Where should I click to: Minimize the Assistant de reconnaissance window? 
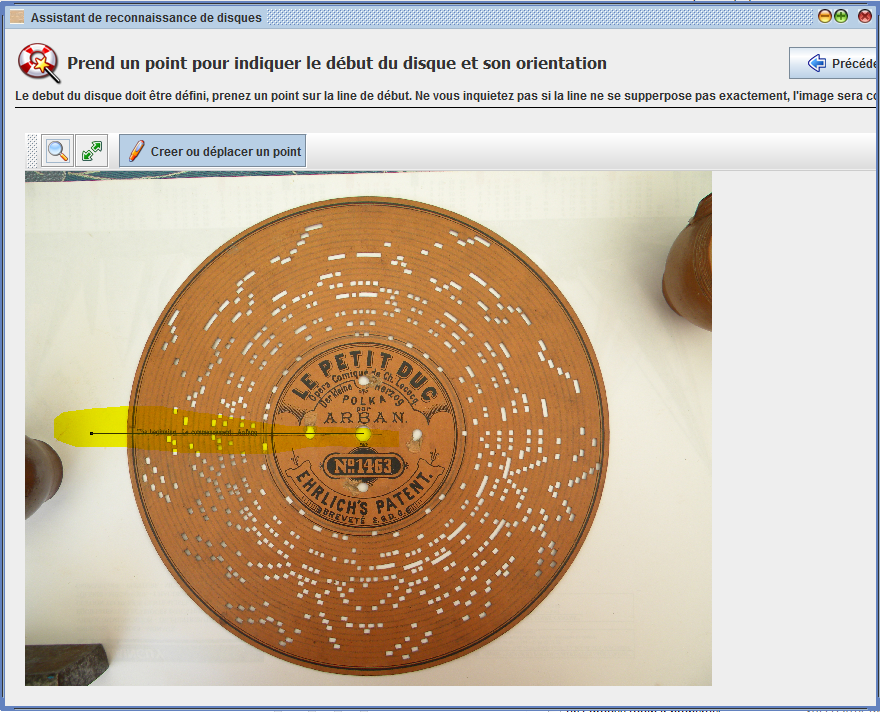point(825,17)
